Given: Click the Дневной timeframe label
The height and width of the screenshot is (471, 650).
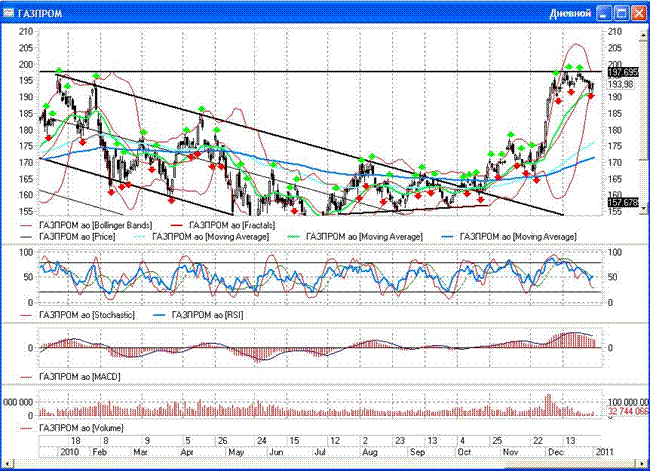Looking at the screenshot, I should pos(570,13).
